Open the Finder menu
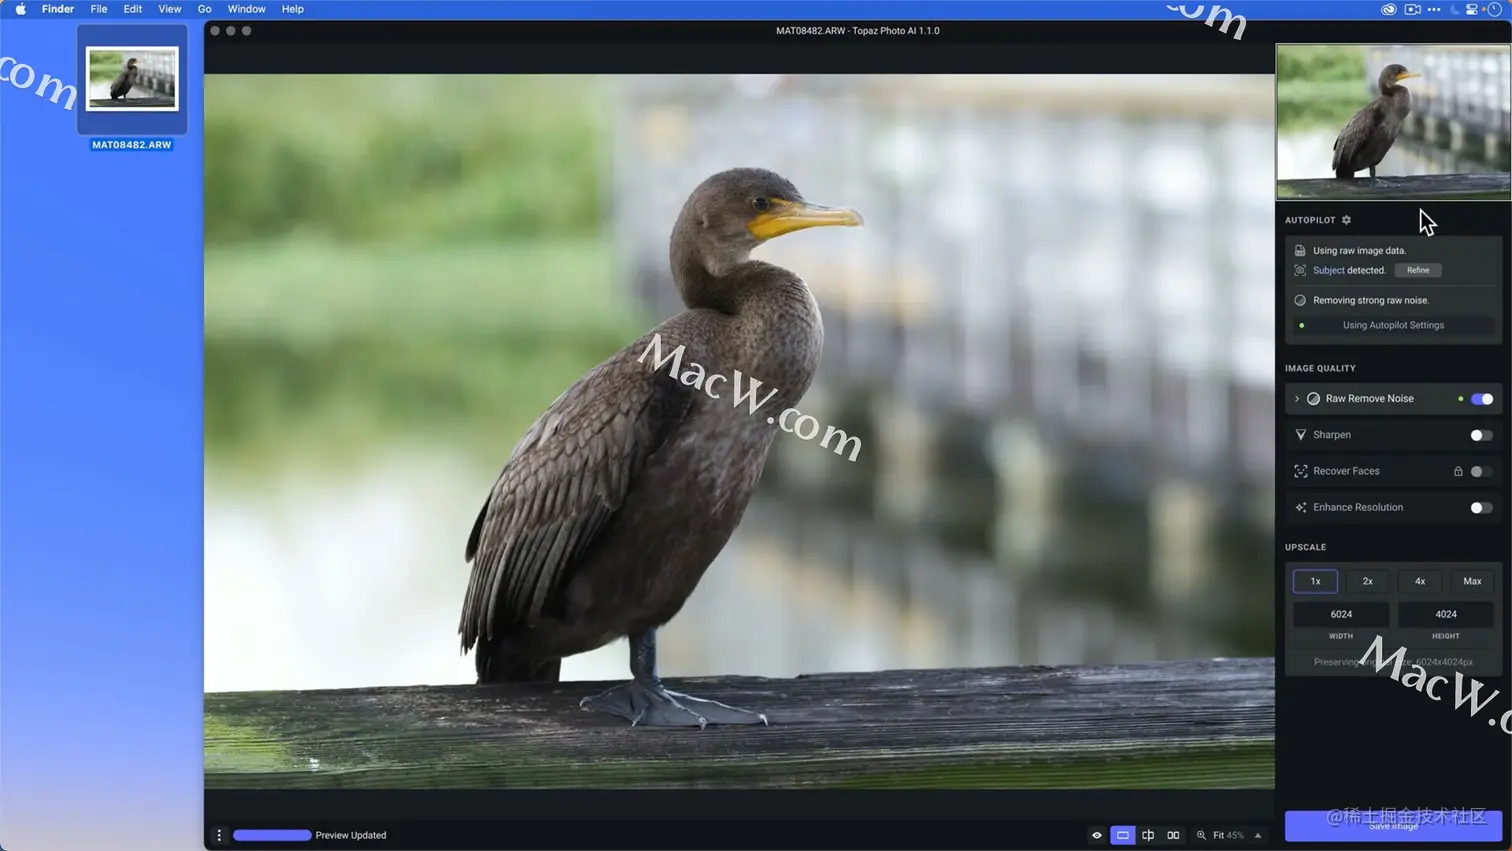Viewport: 1512px width, 851px height. click(58, 9)
